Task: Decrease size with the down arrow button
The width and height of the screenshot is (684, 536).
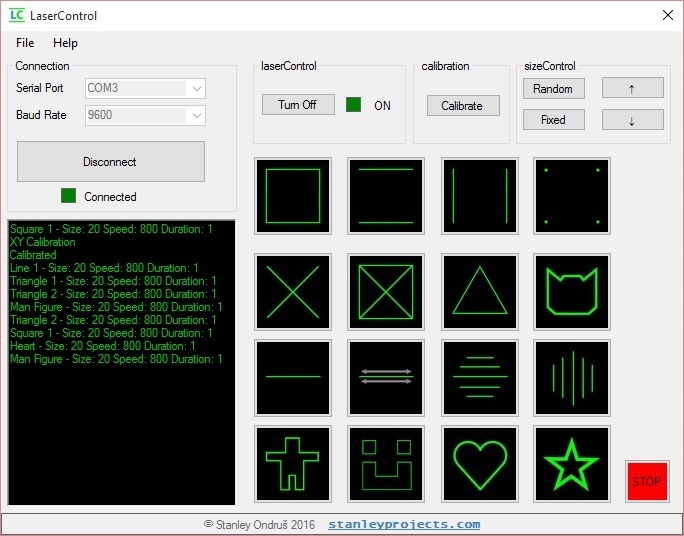Action: coord(633,119)
